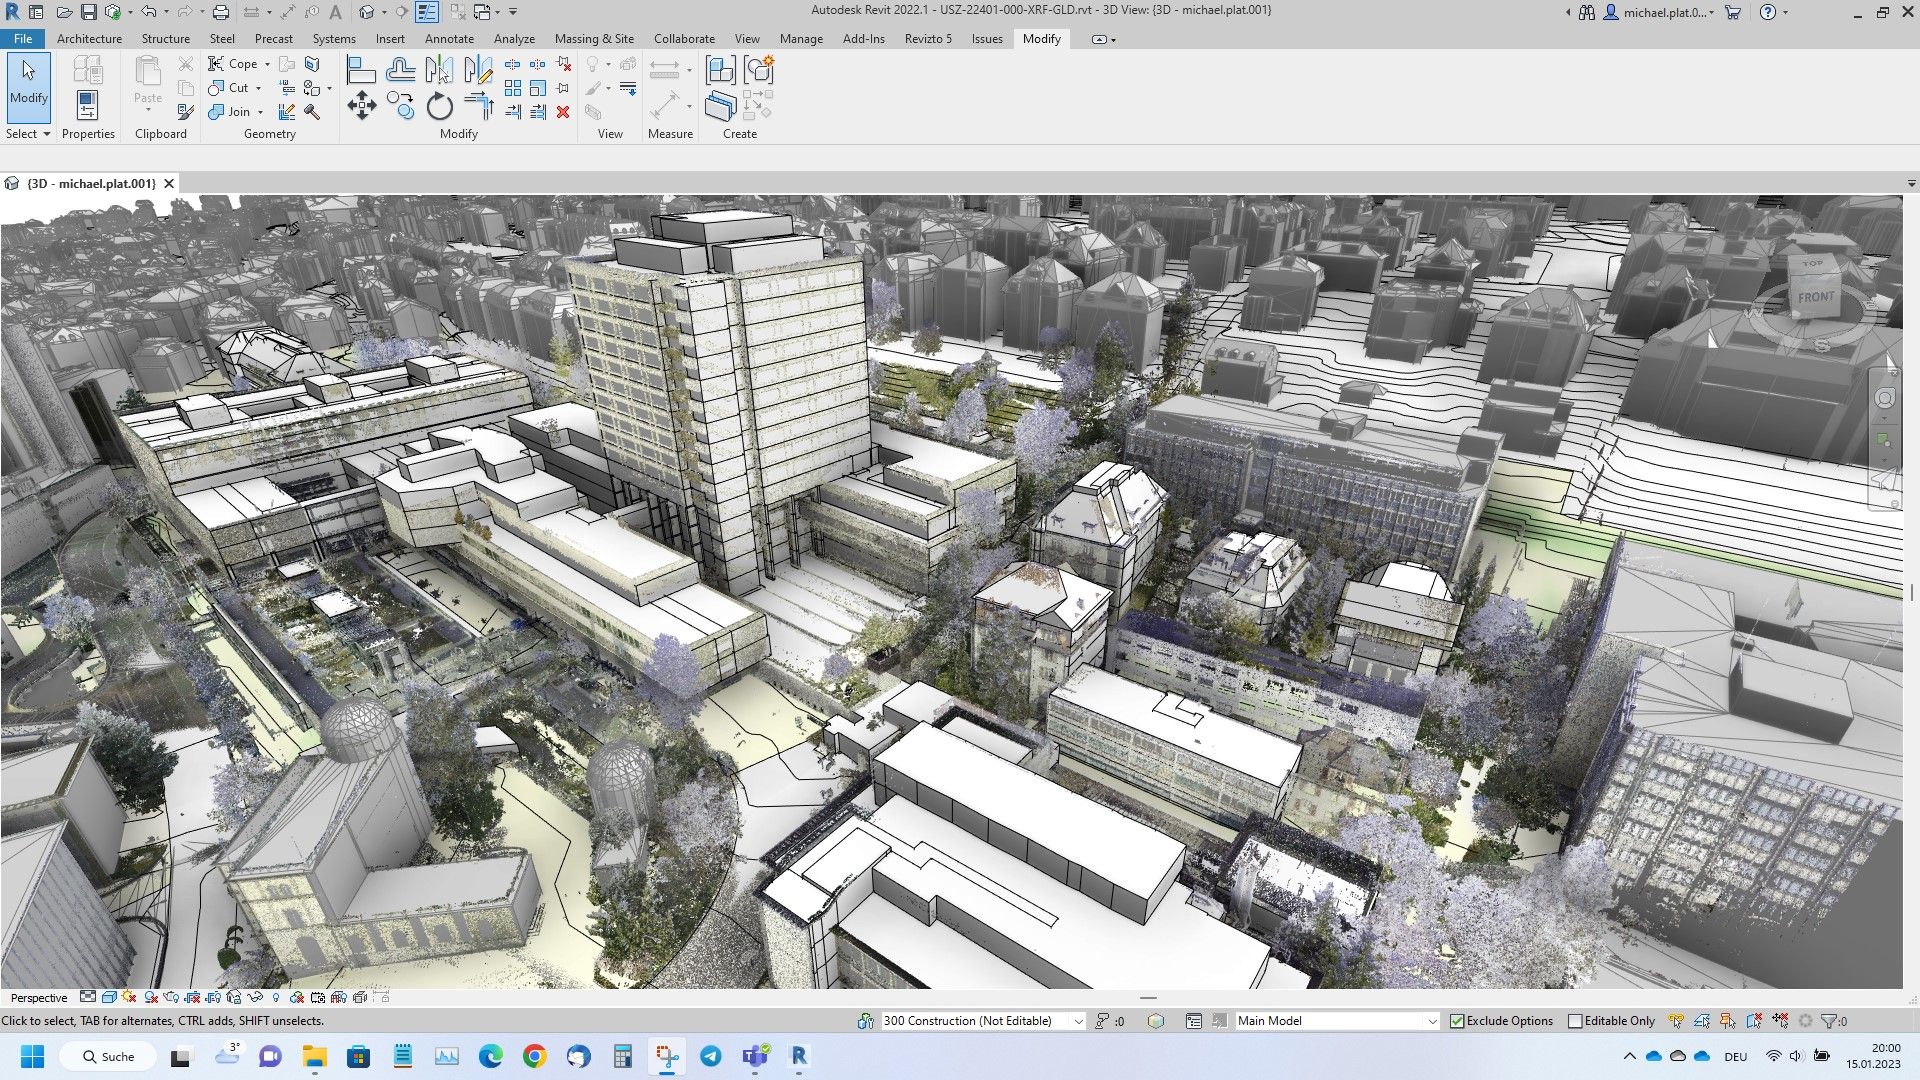Image resolution: width=1920 pixels, height=1080 pixels.
Task: Select the Move tool in Modify panel
Action: (x=361, y=106)
